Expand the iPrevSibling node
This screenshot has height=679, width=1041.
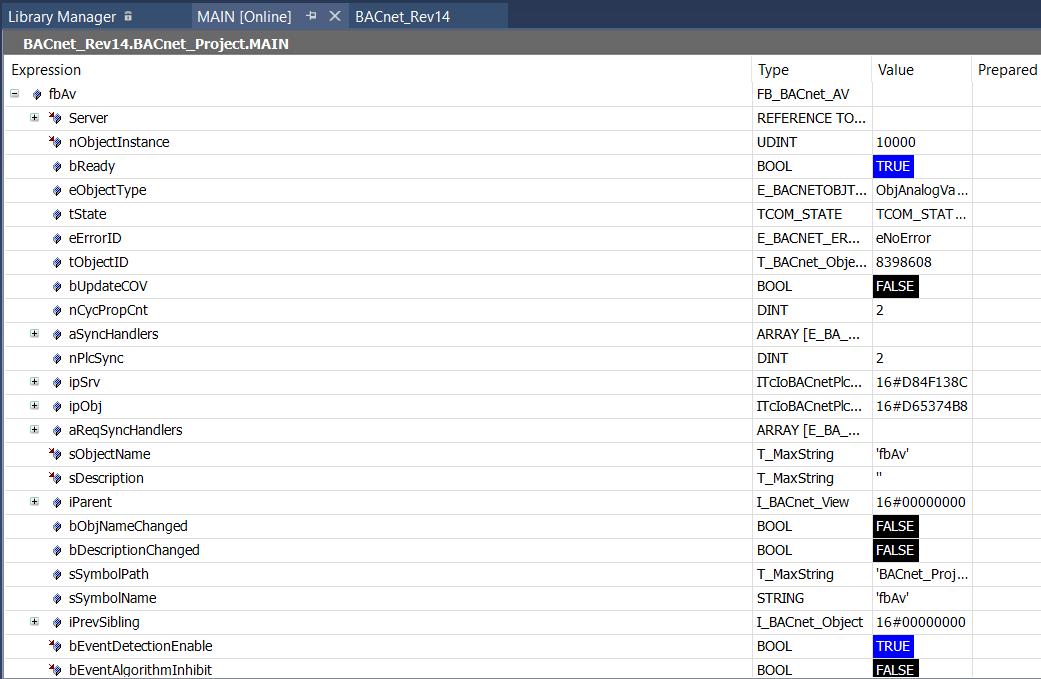click(x=35, y=622)
